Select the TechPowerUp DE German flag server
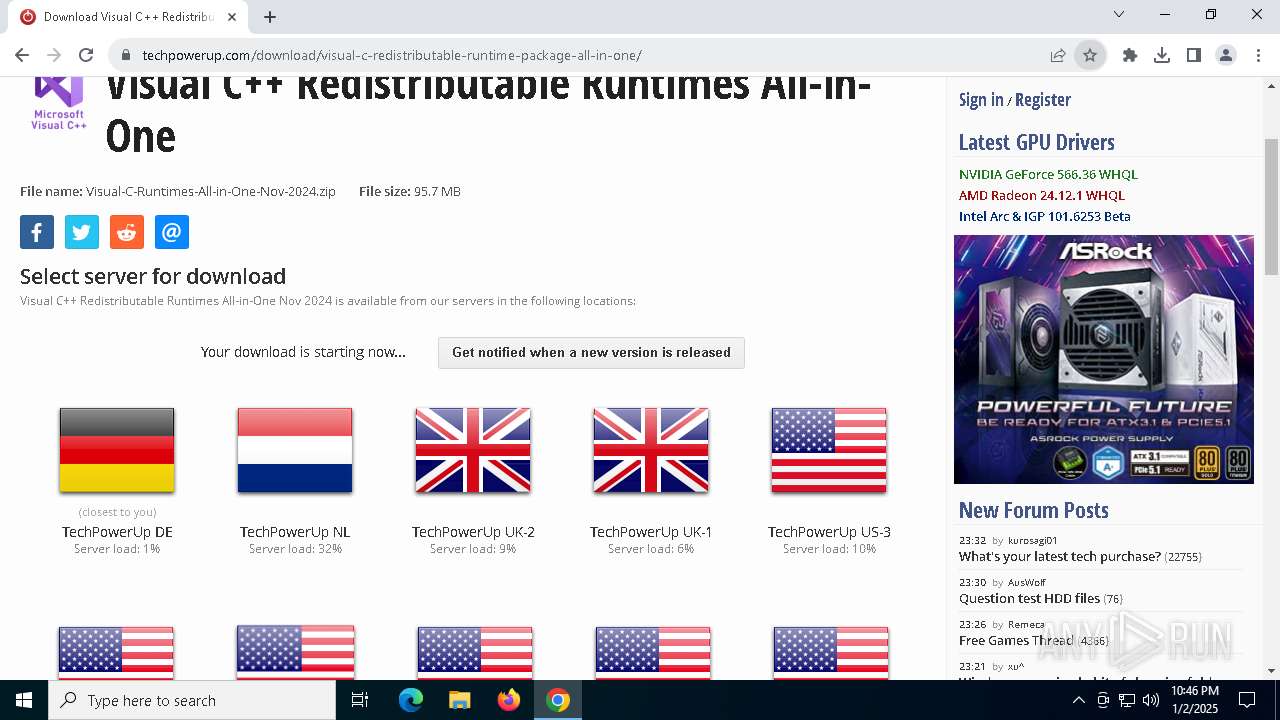This screenshot has height=720, width=1280. click(x=117, y=450)
